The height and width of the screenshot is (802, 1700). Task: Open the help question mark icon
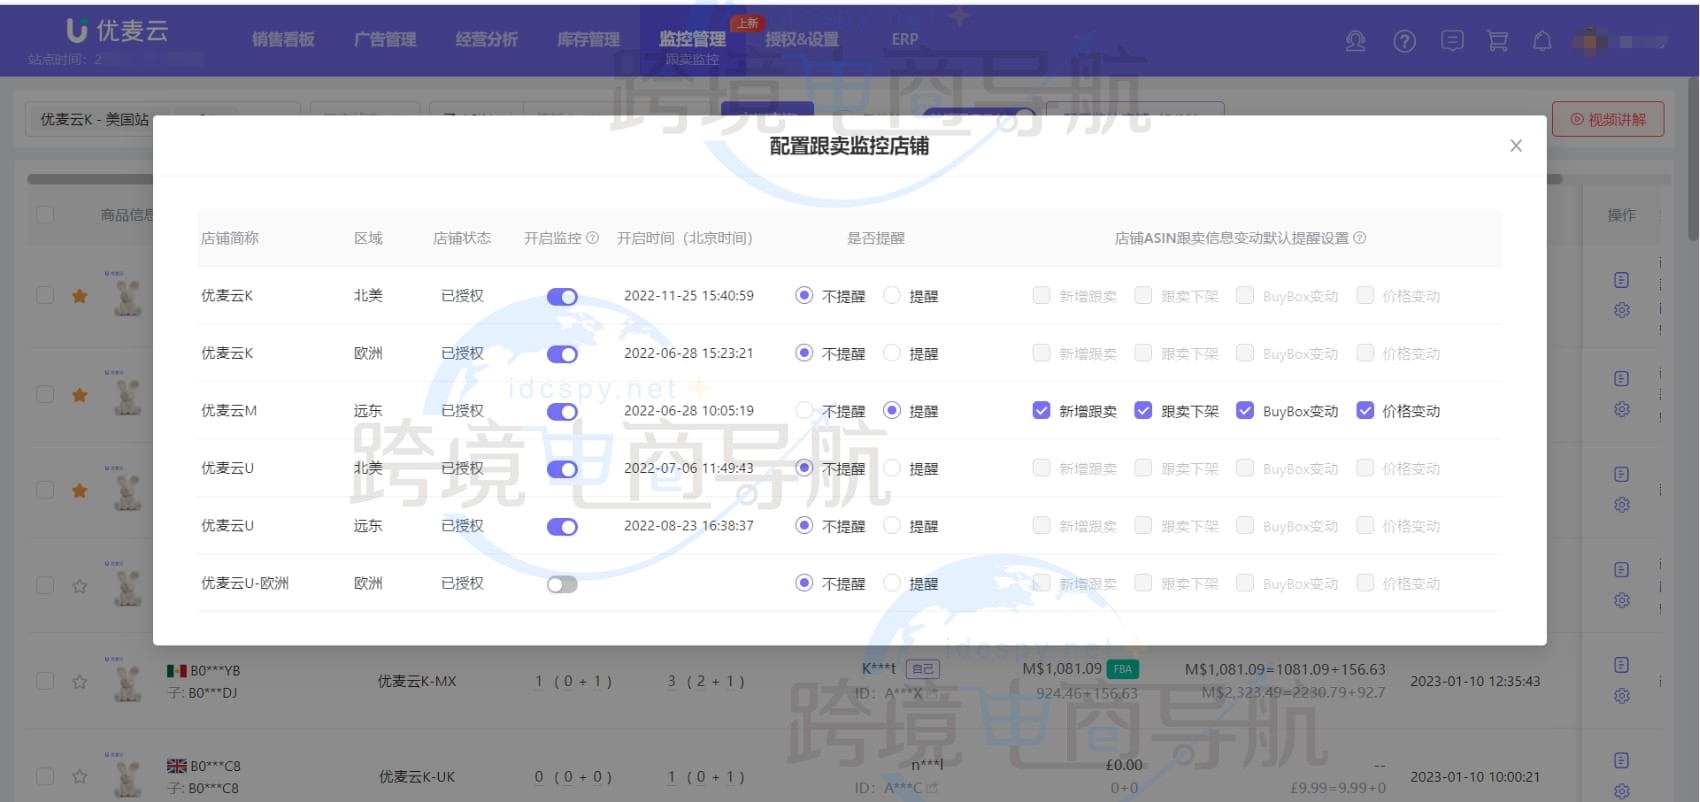(1404, 41)
